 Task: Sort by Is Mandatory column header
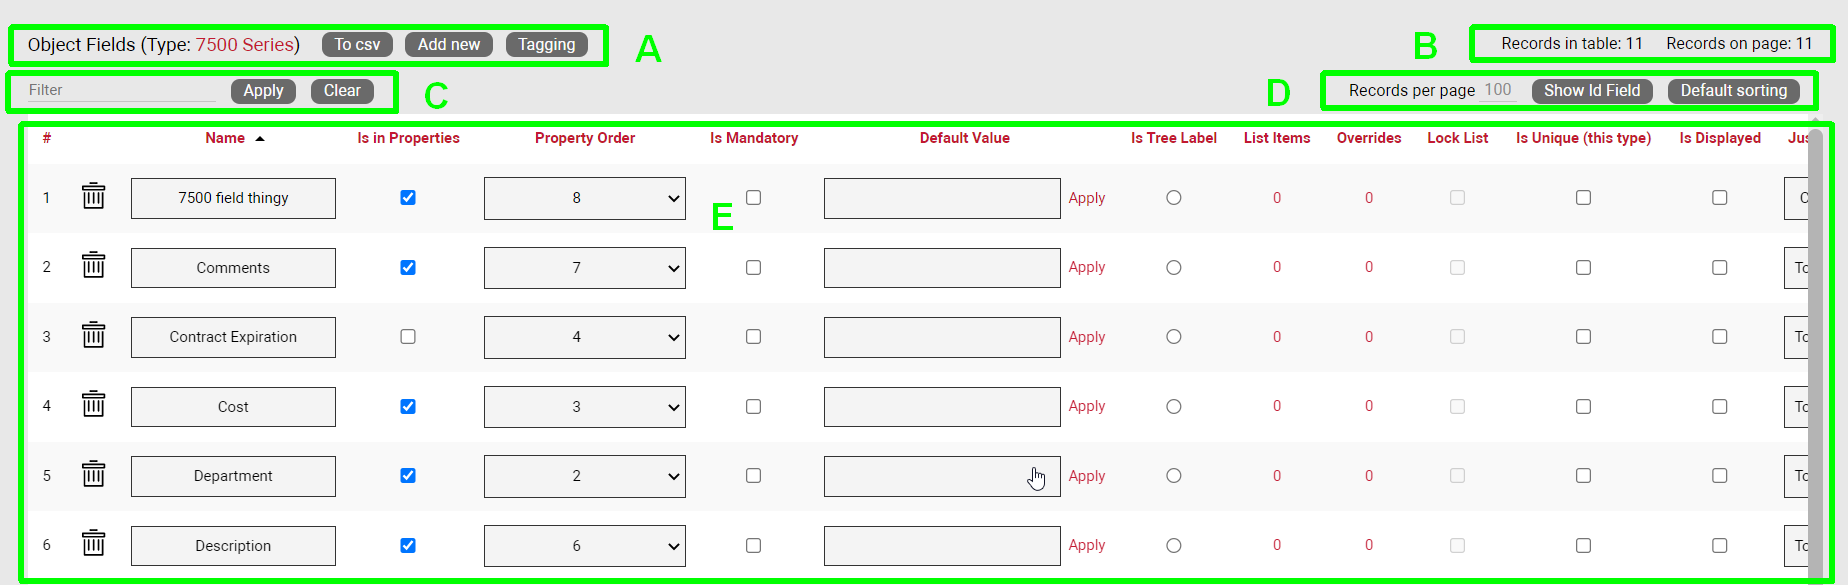754,138
